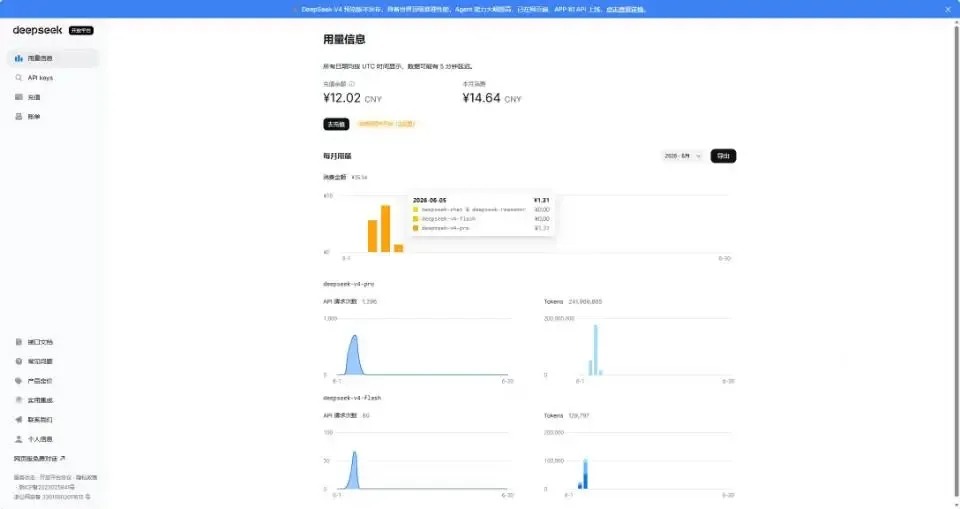The width and height of the screenshot is (960, 509).
Task: Click the deepseek-v4-flash section heading
Action: [352, 398]
